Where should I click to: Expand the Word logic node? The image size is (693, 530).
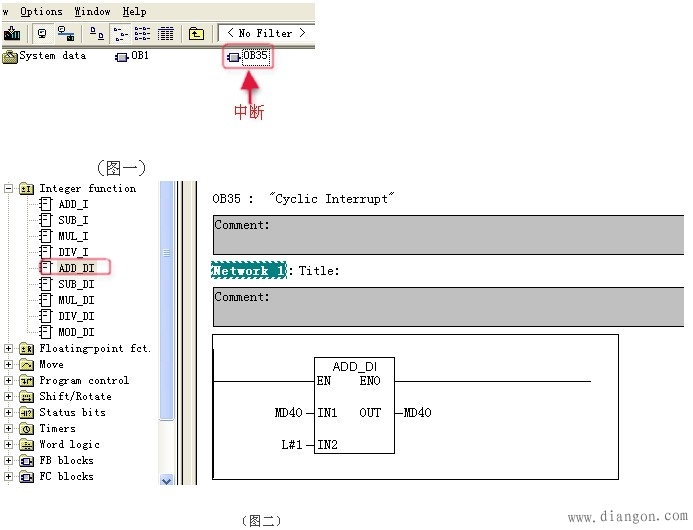(9, 445)
